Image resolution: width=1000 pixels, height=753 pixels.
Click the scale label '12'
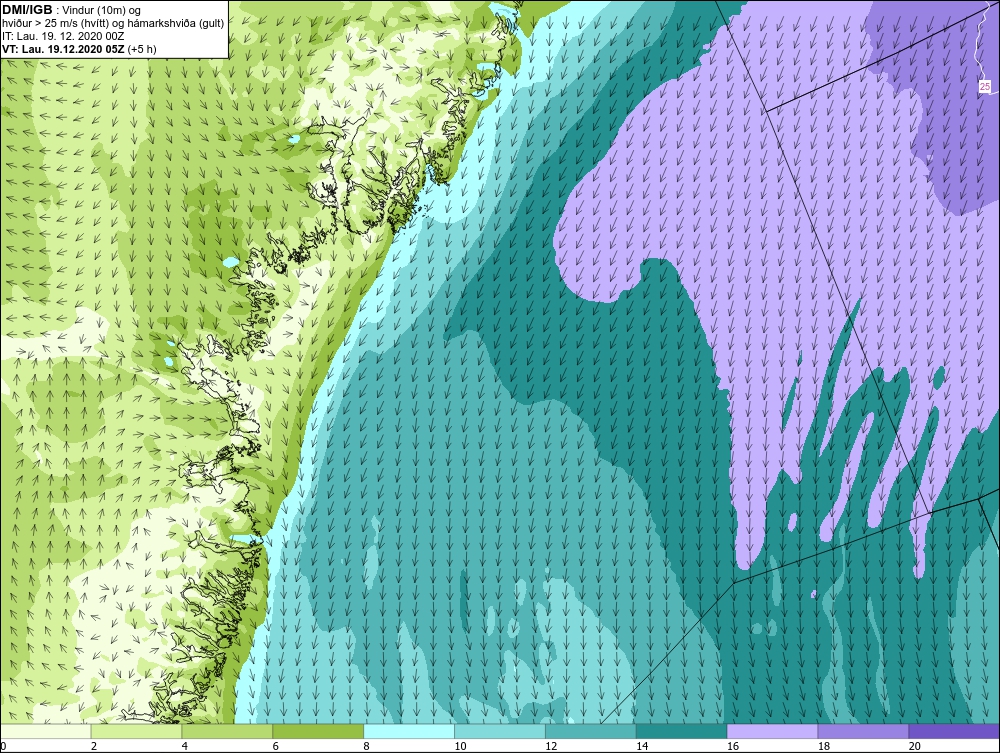tap(551, 746)
